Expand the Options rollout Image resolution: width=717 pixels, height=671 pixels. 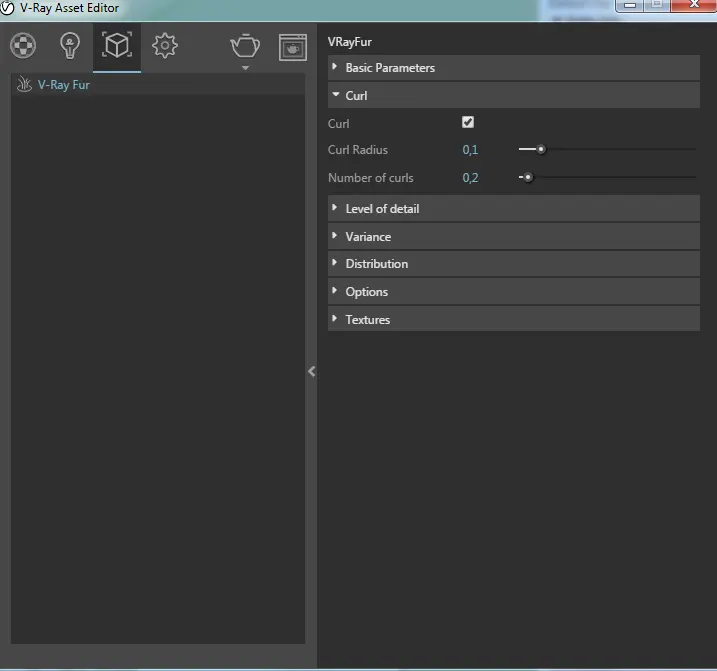pos(366,292)
